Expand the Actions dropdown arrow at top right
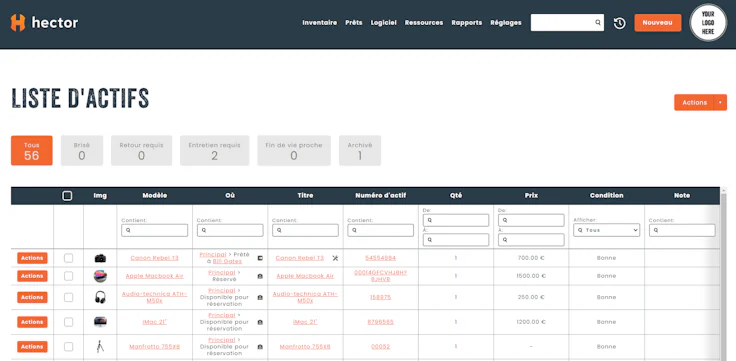The height and width of the screenshot is (361, 736). [x=720, y=102]
